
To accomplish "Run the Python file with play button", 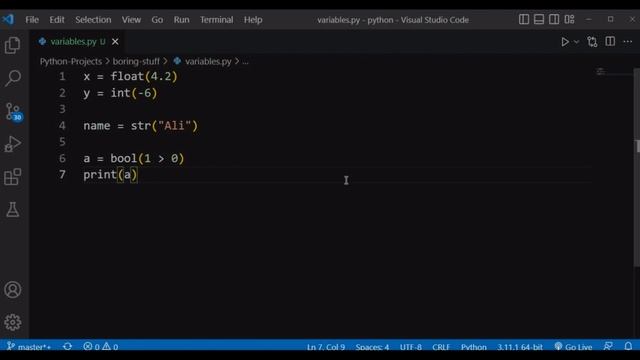I will pyautogui.click(x=565, y=42).
